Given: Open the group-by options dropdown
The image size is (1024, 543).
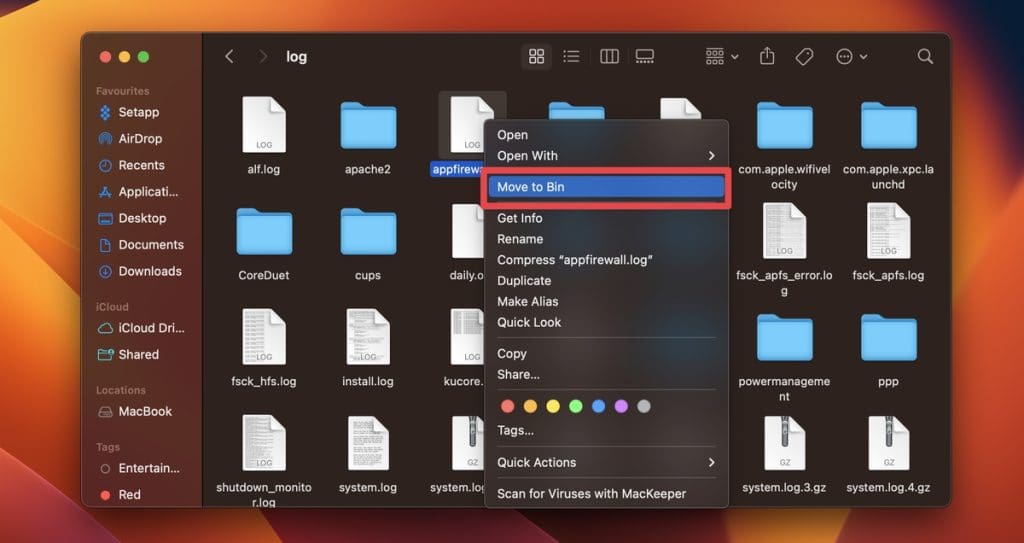Looking at the screenshot, I should click(x=722, y=57).
